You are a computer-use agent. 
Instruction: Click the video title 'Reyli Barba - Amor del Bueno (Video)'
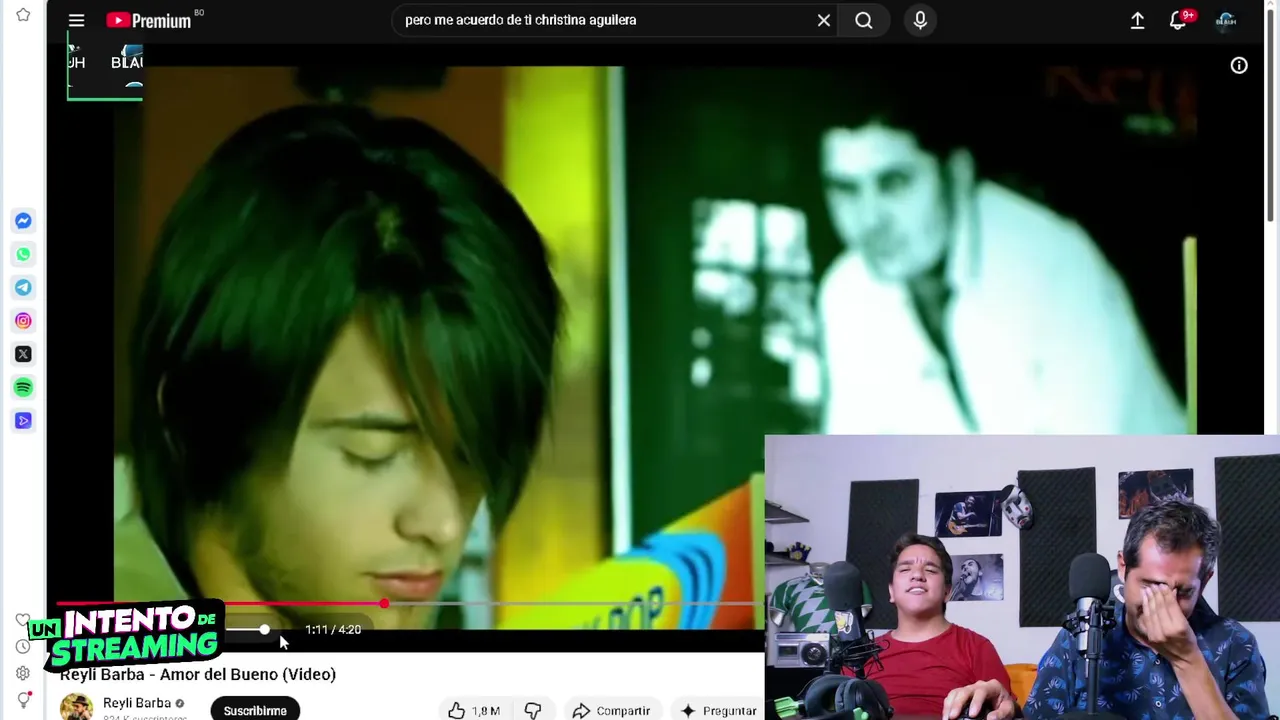pos(198,674)
